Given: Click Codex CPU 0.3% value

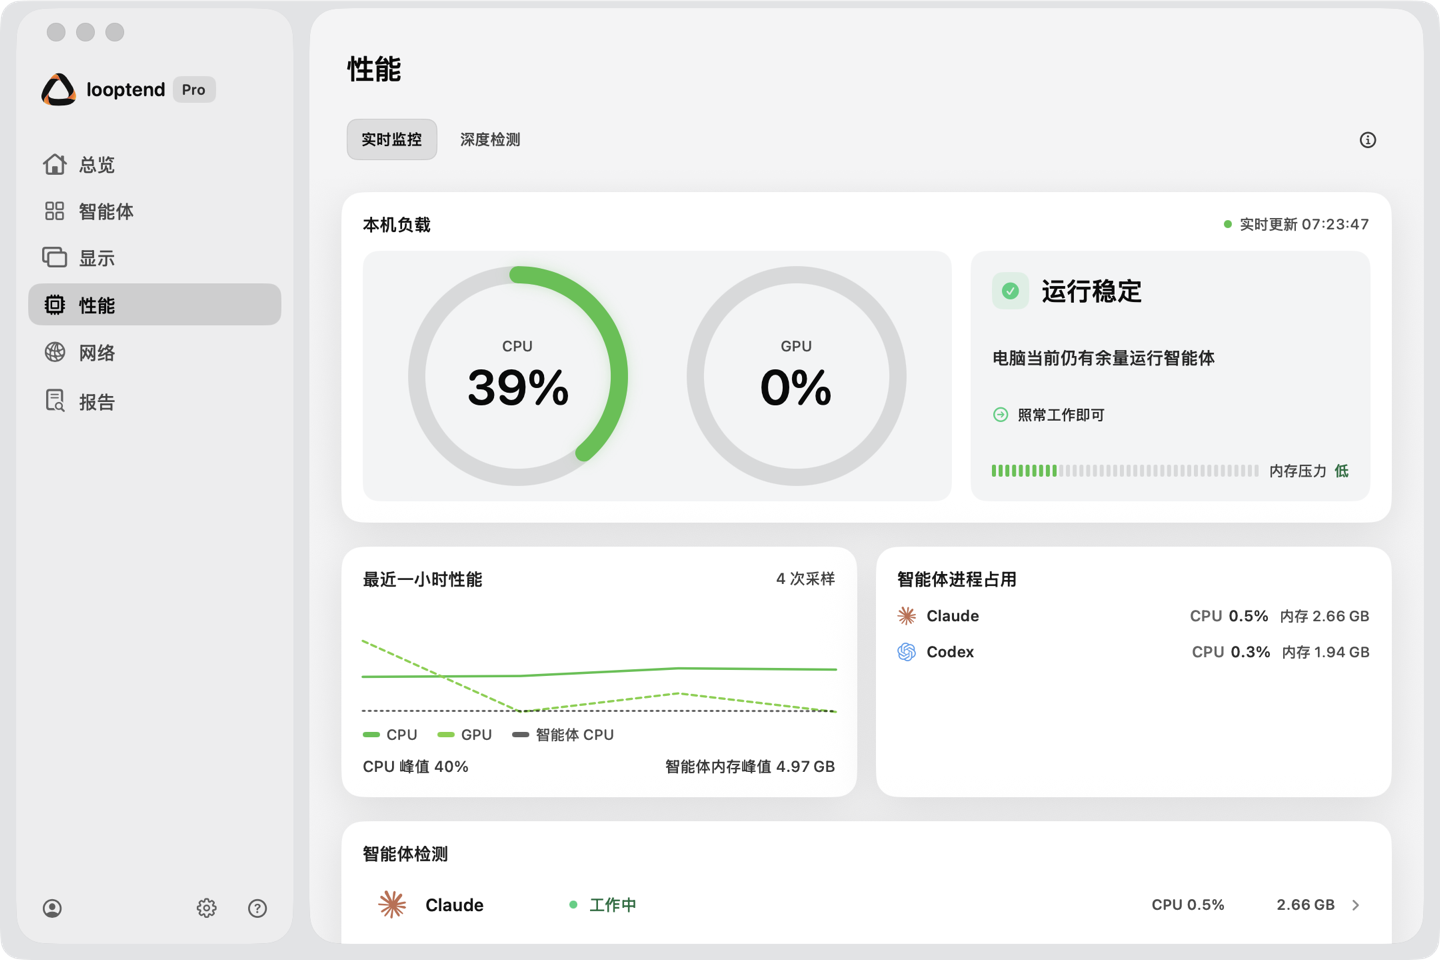Looking at the screenshot, I should tap(1231, 652).
